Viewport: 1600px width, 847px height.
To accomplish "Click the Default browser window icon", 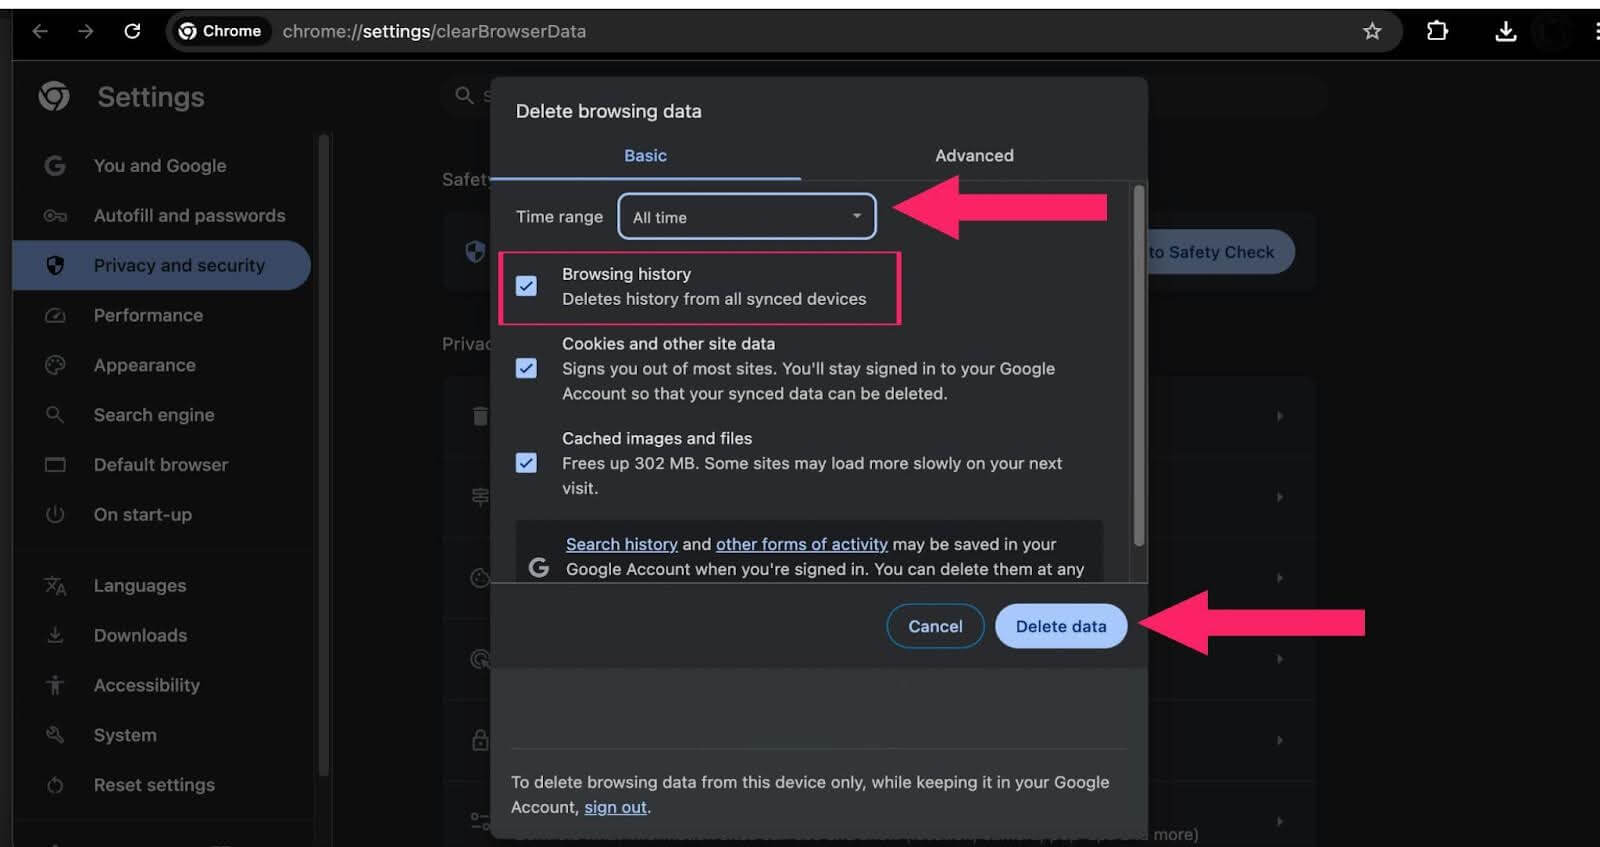I will 55,464.
